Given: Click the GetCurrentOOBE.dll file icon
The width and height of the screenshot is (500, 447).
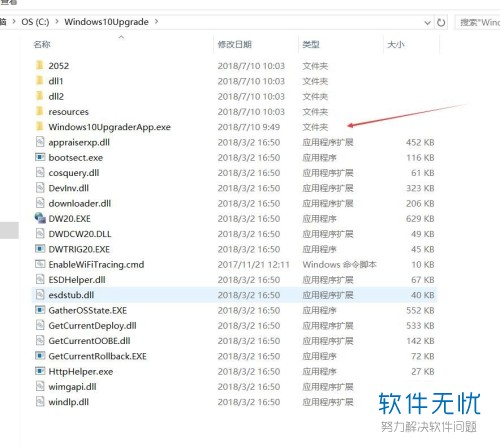Looking at the screenshot, I should pyautogui.click(x=40, y=340).
